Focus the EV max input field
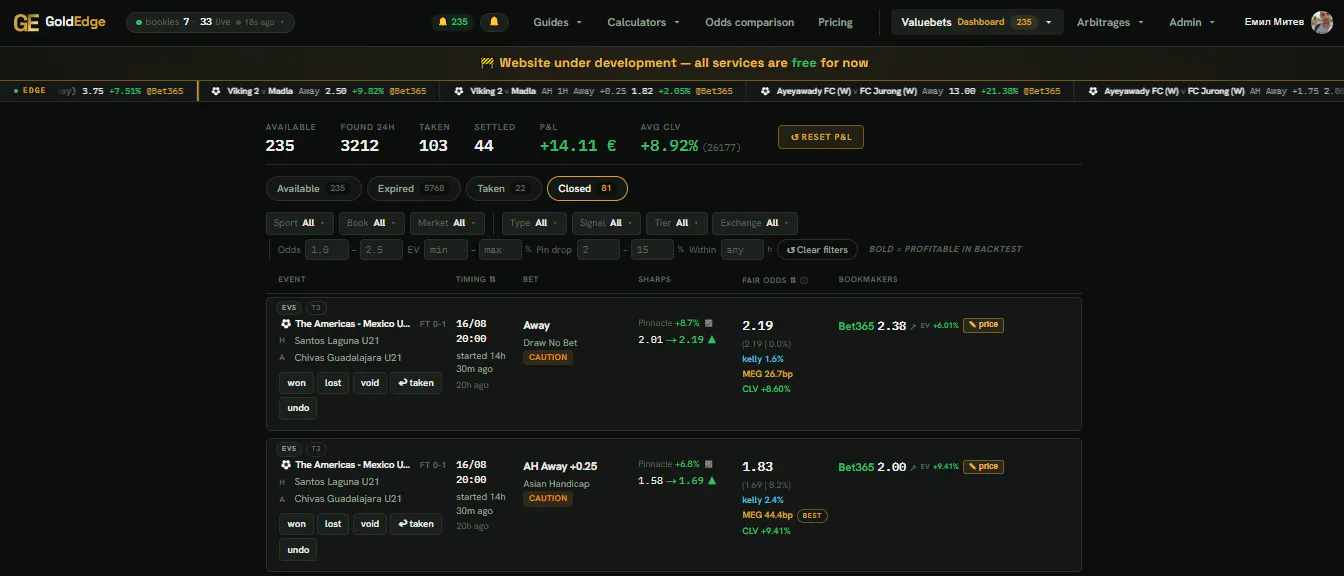 tap(500, 250)
